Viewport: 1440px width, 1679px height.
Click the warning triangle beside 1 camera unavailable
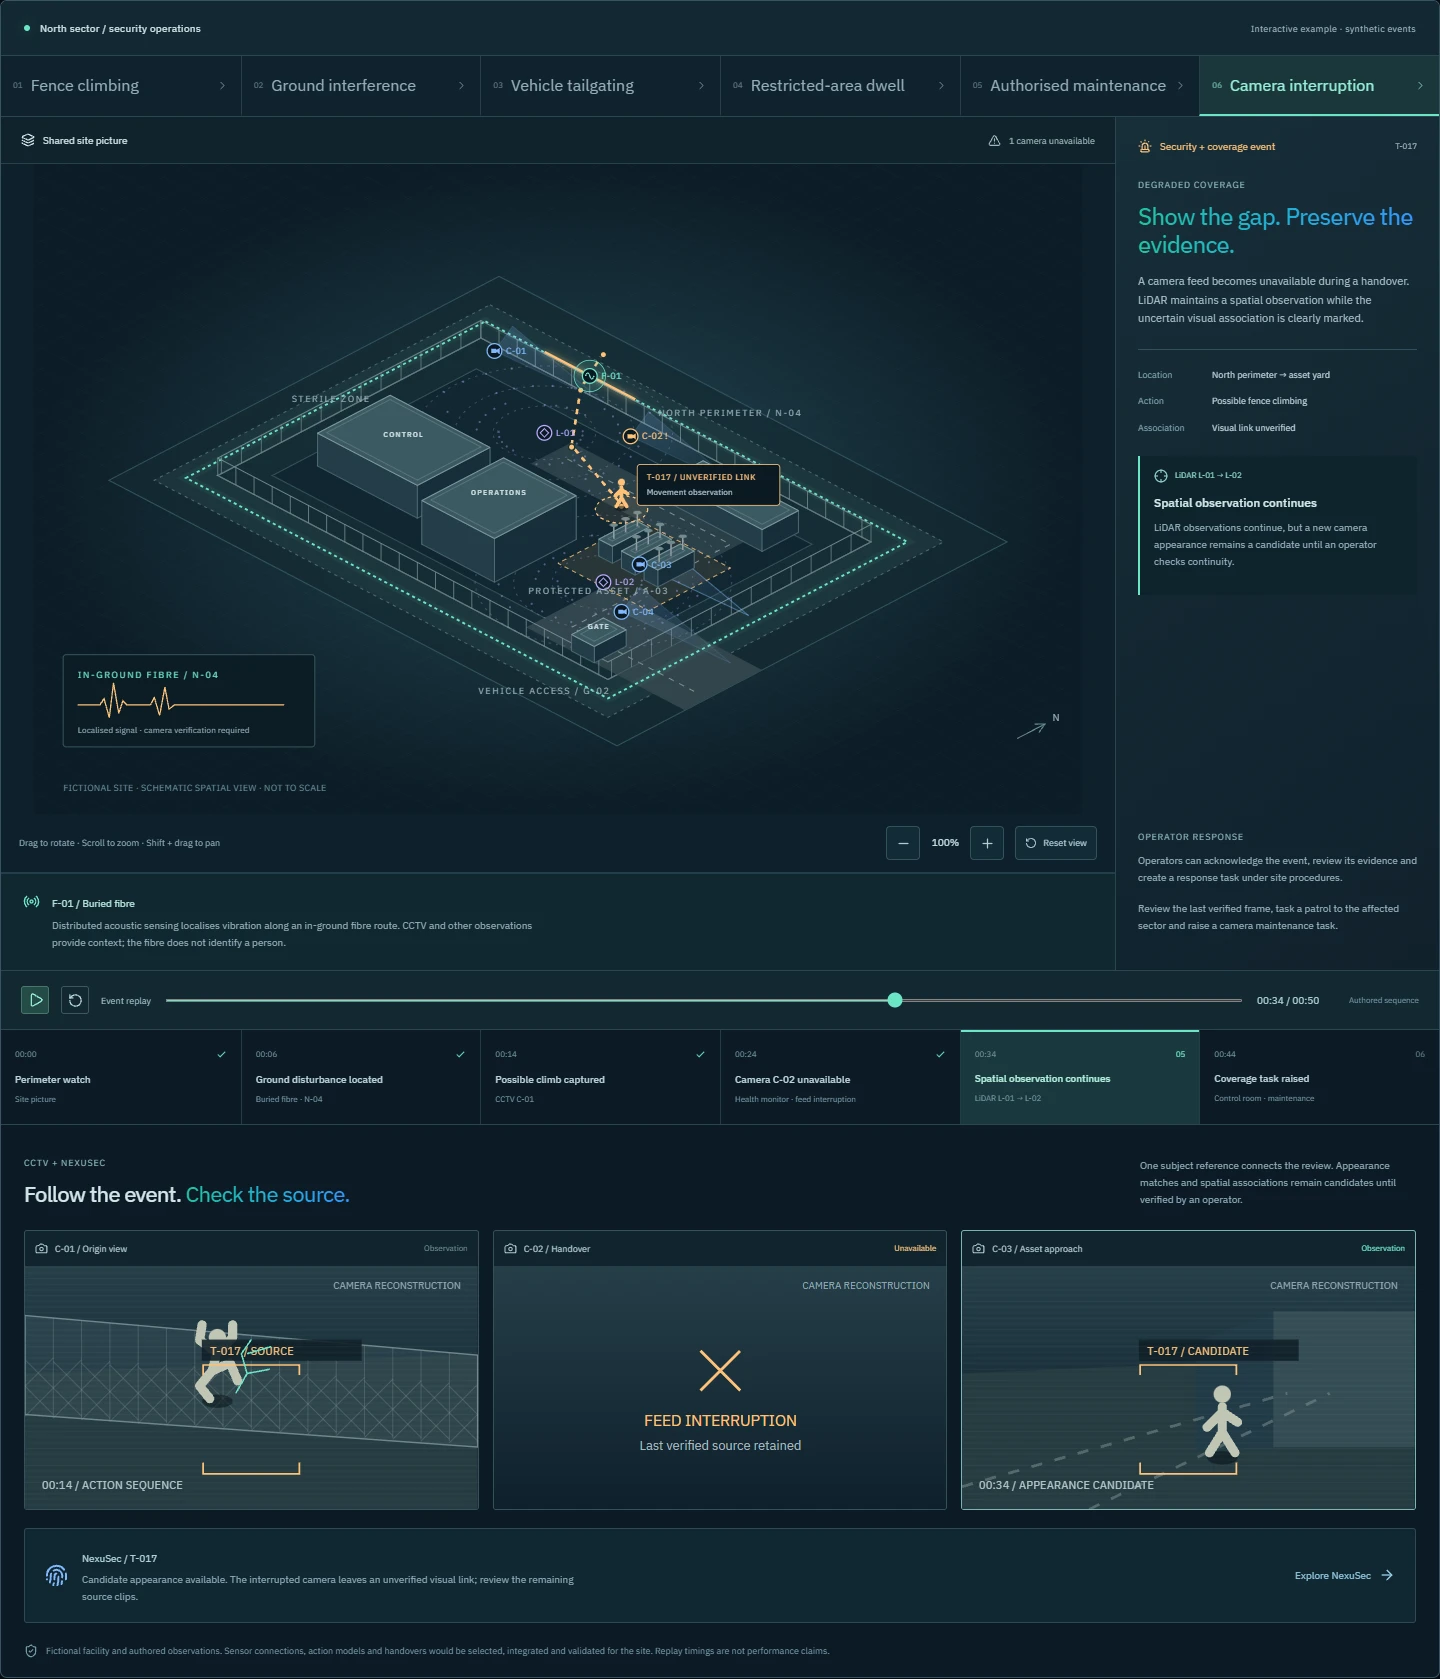pyautogui.click(x=994, y=141)
